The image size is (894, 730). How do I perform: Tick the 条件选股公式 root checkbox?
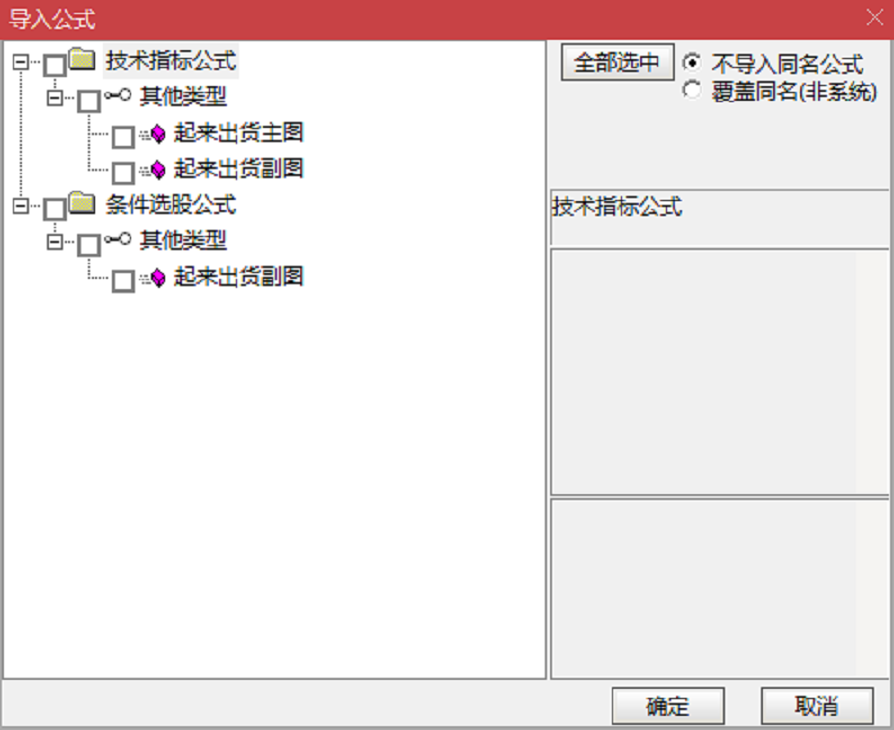(x=55, y=209)
